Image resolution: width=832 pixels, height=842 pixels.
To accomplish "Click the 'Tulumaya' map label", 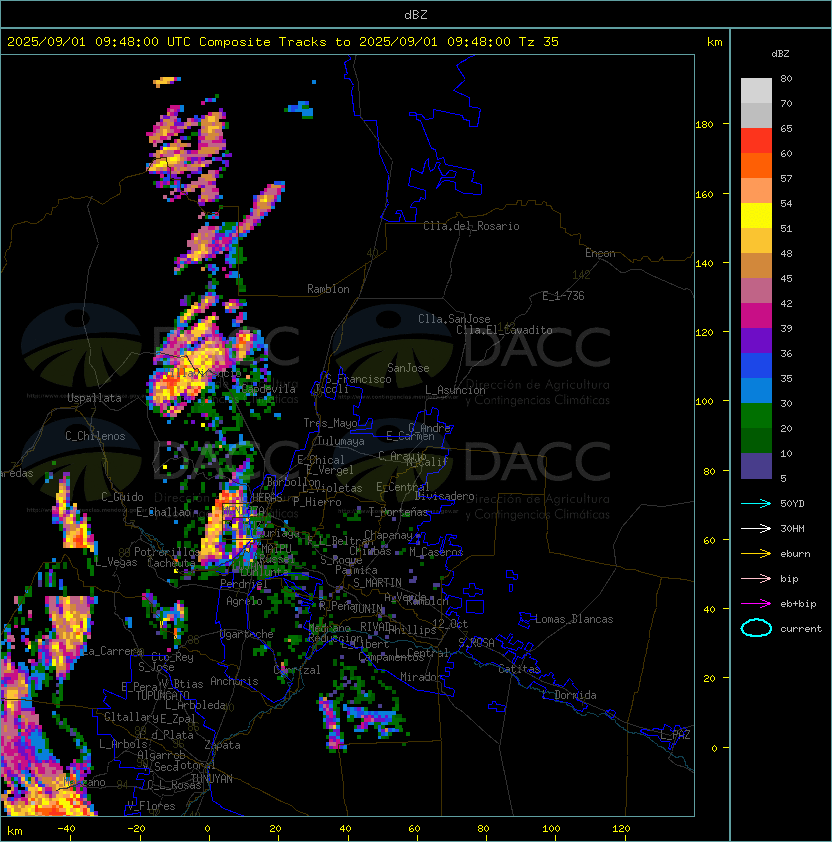I will point(341,441).
